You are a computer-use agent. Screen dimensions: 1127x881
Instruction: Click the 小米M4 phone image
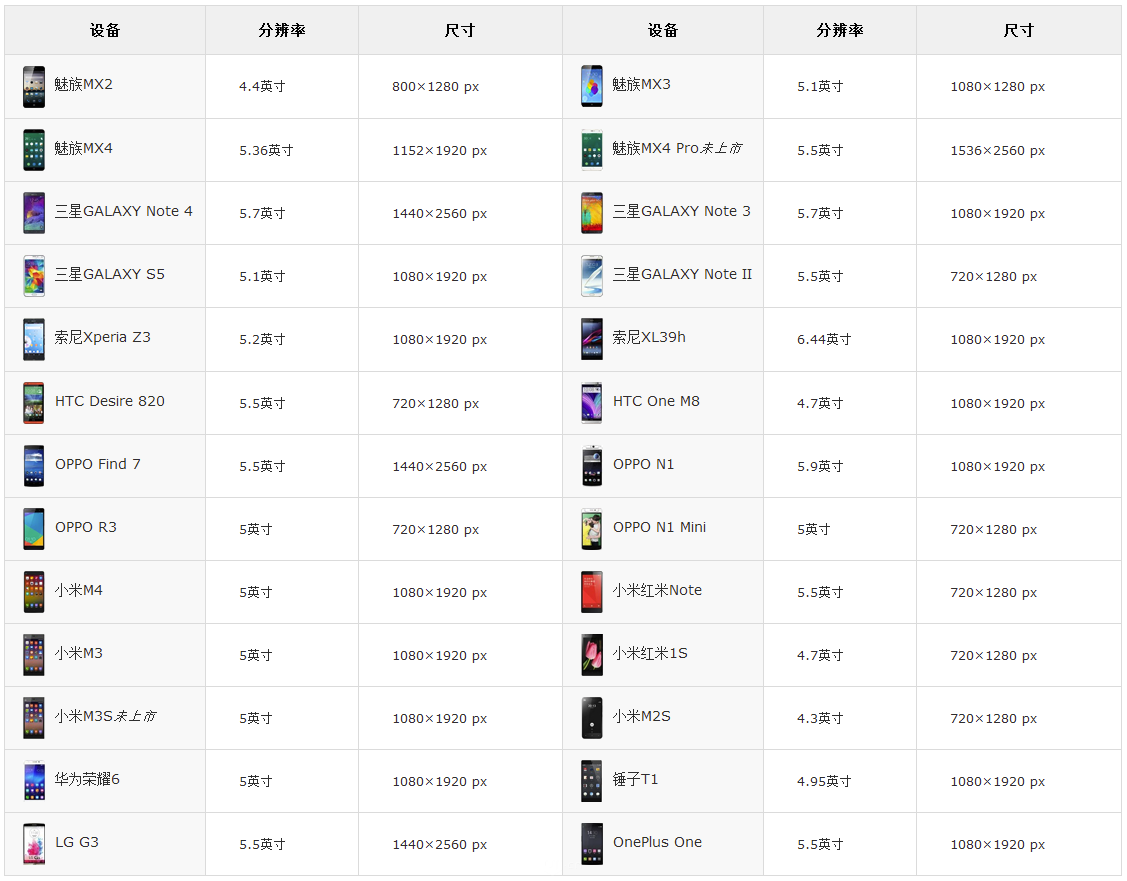(x=34, y=593)
